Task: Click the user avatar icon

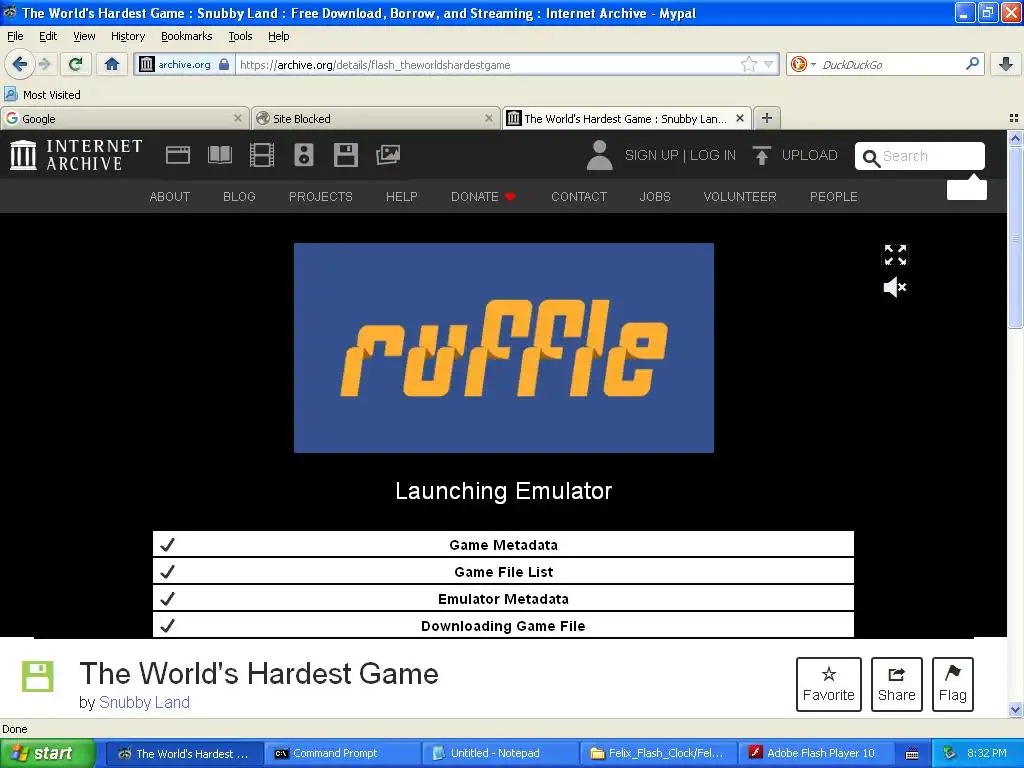Action: point(599,155)
